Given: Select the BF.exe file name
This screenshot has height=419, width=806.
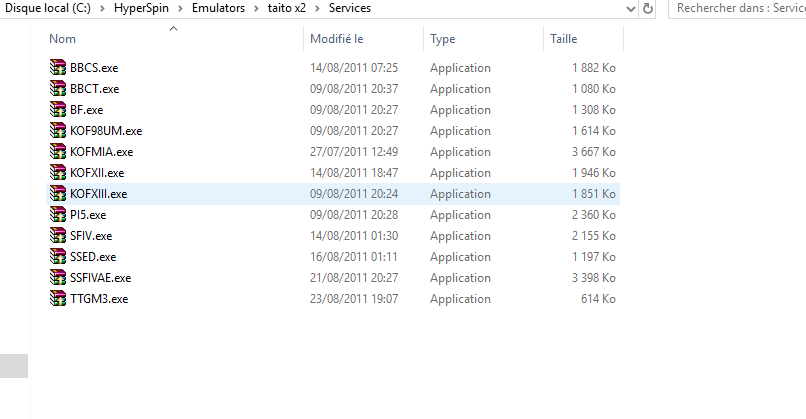Looking at the screenshot, I should coord(86,110).
